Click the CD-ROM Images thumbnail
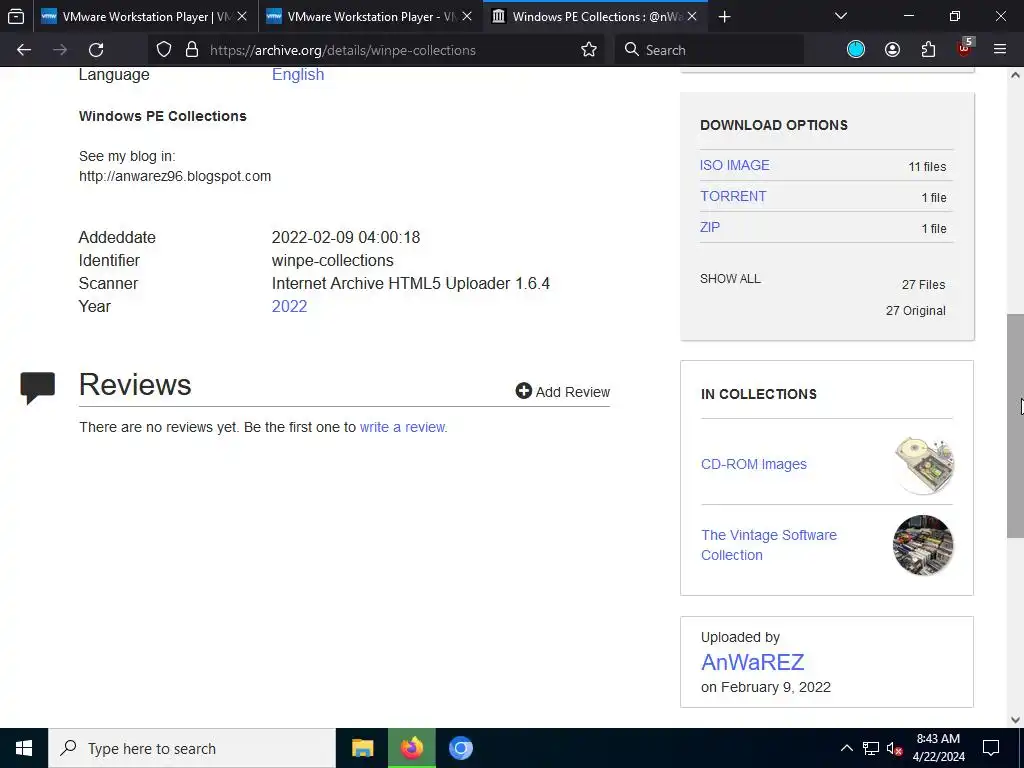This screenshot has width=1024, height=768. [x=923, y=465]
